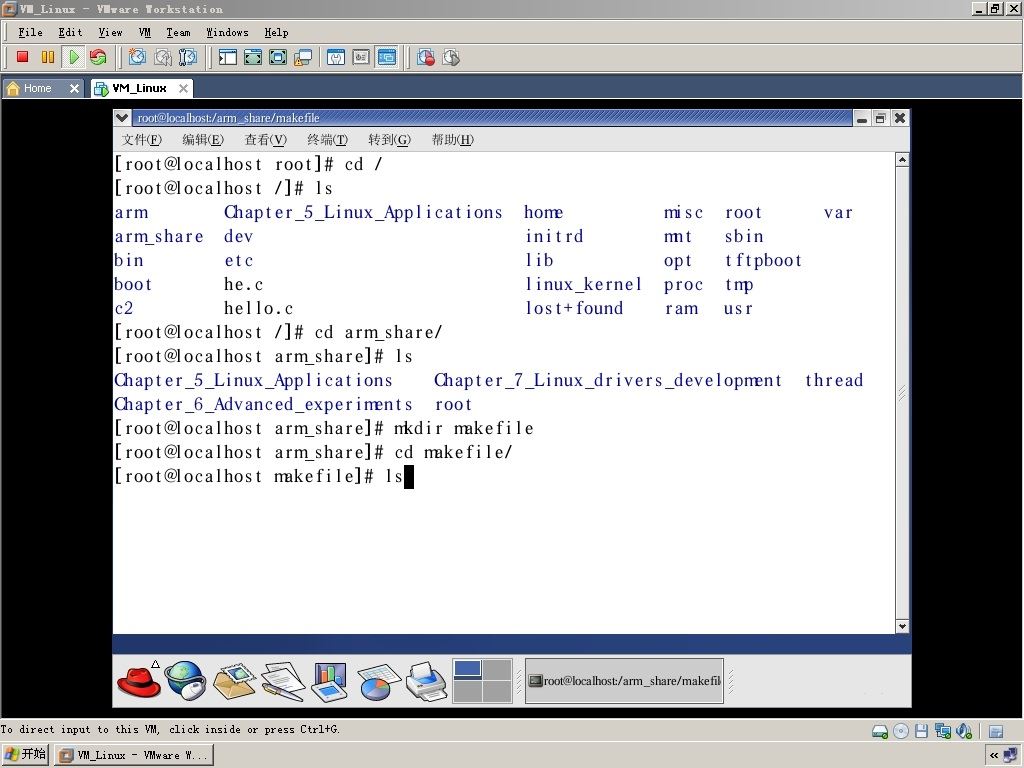The width and height of the screenshot is (1024, 768).
Task: Click the sound device status icon
Action: pyautogui.click(x=964, y=731)
